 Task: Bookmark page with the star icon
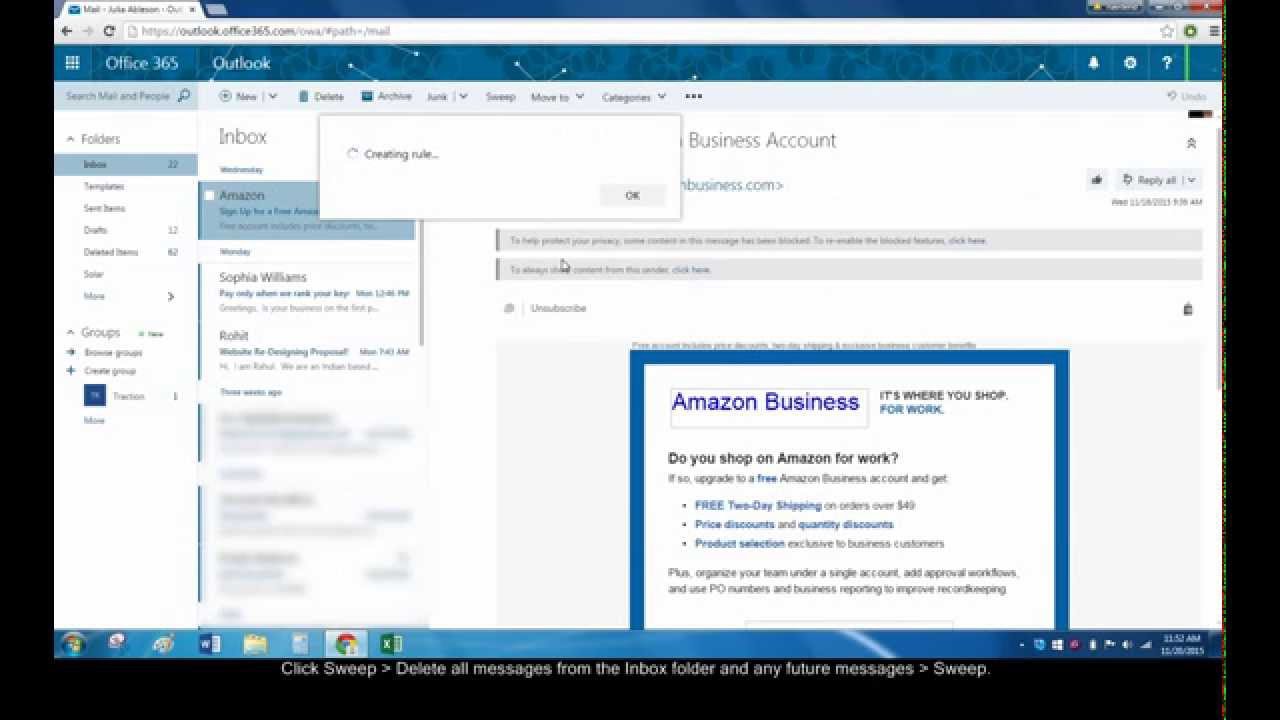pos(1167,31)
